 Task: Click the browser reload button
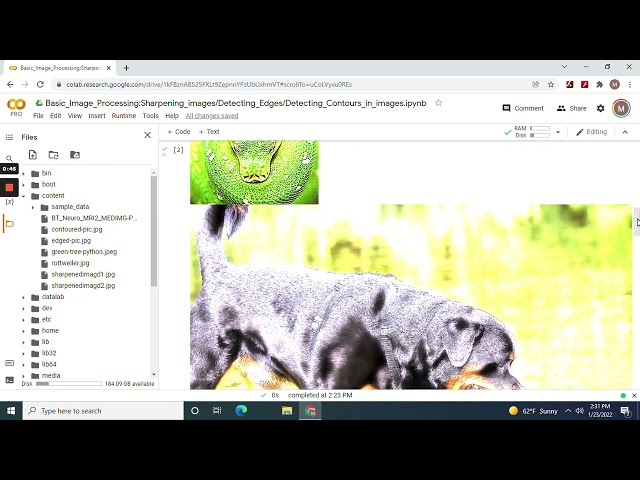(x=40, y=84)
